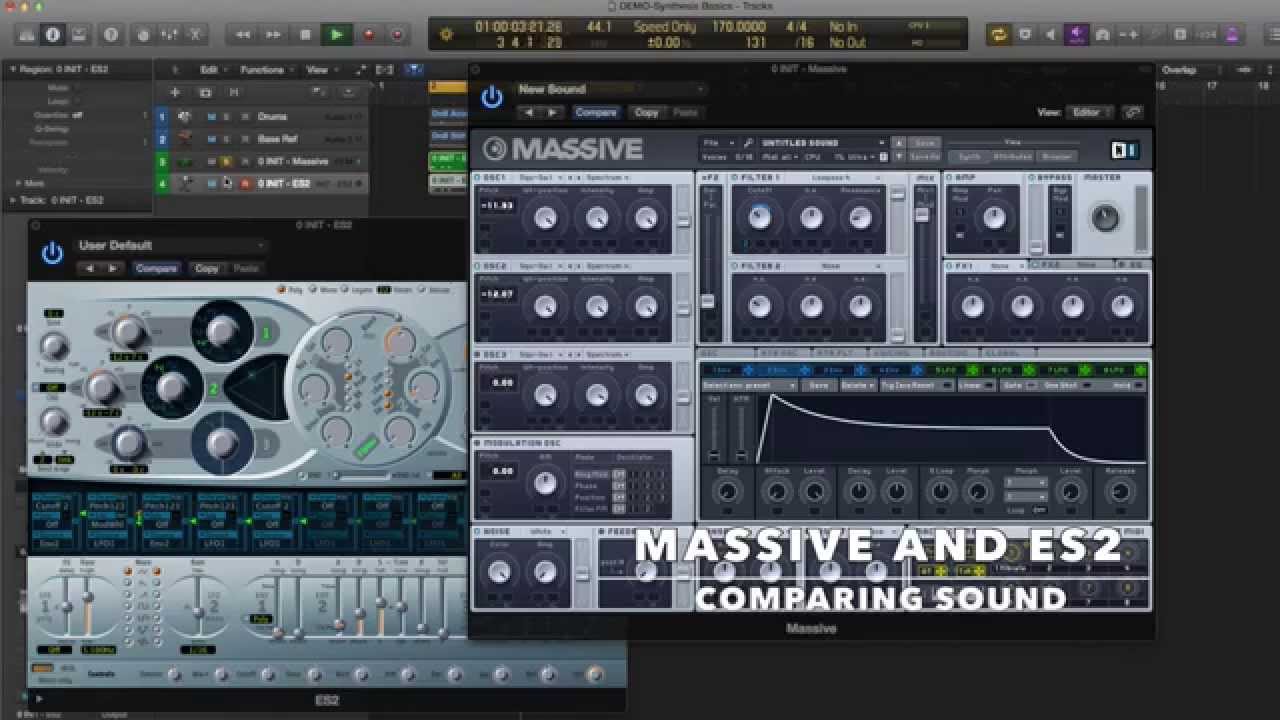Open the Editors scissors button
This screenshot has width=1280, height=720.
click(195, 34)
